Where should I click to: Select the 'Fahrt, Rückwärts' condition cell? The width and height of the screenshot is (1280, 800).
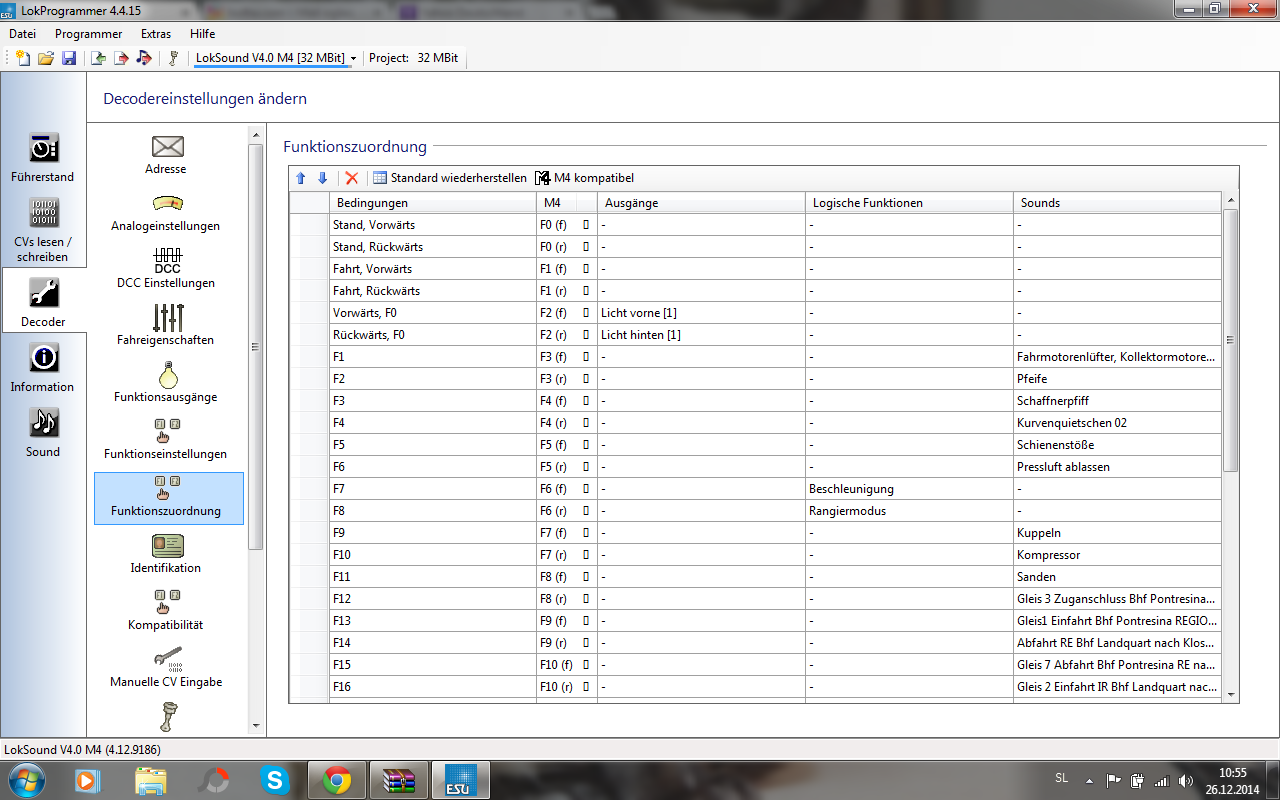[x=433, y=291]
